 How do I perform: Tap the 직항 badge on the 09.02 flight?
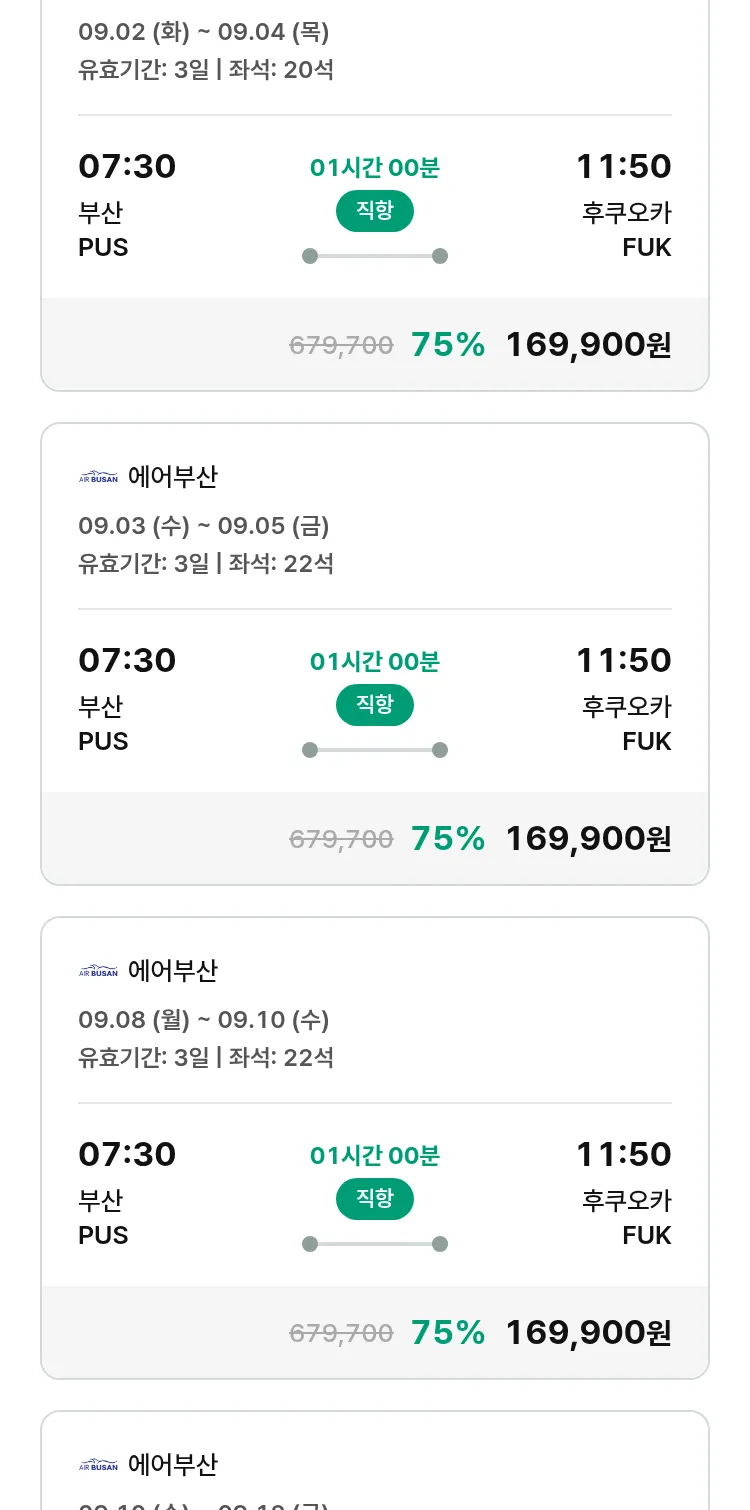(x=375, y=211)
